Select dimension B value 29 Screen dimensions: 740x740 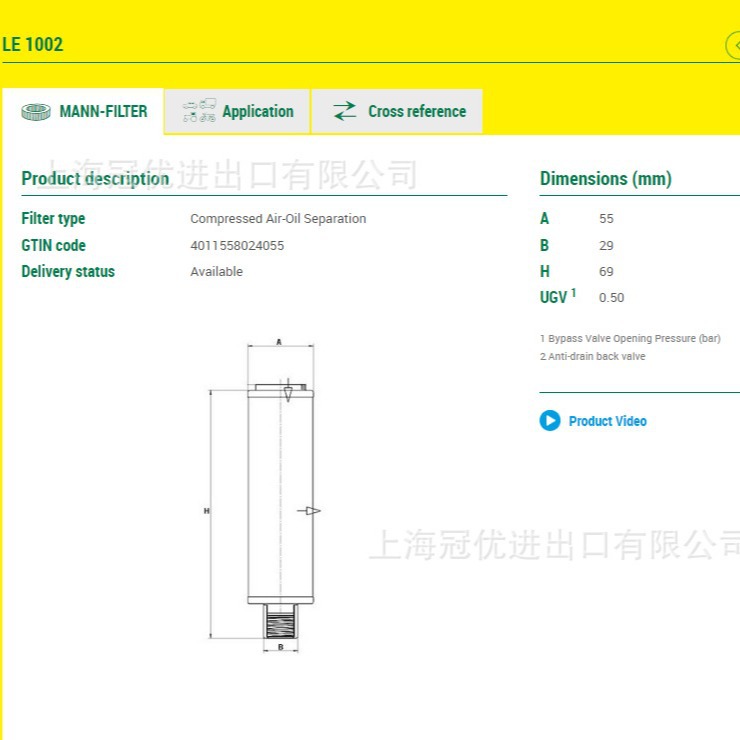(x=606, y=245)
